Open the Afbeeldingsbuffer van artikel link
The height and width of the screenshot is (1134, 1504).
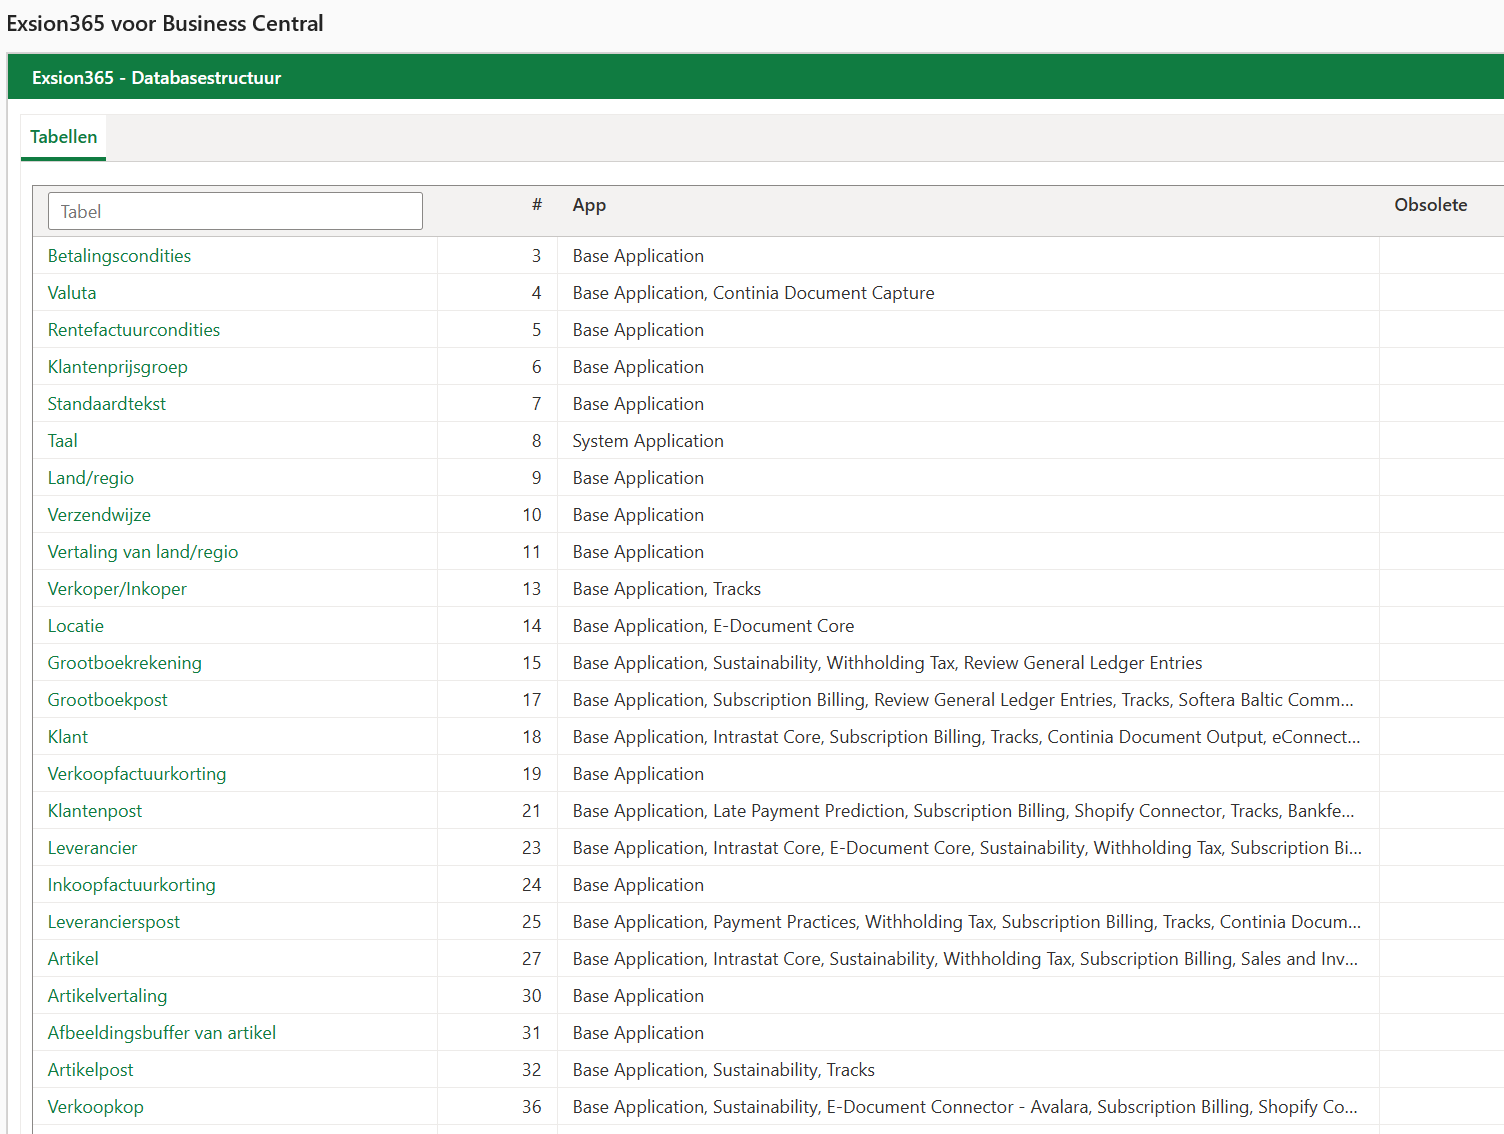[x=162, y=1033]
